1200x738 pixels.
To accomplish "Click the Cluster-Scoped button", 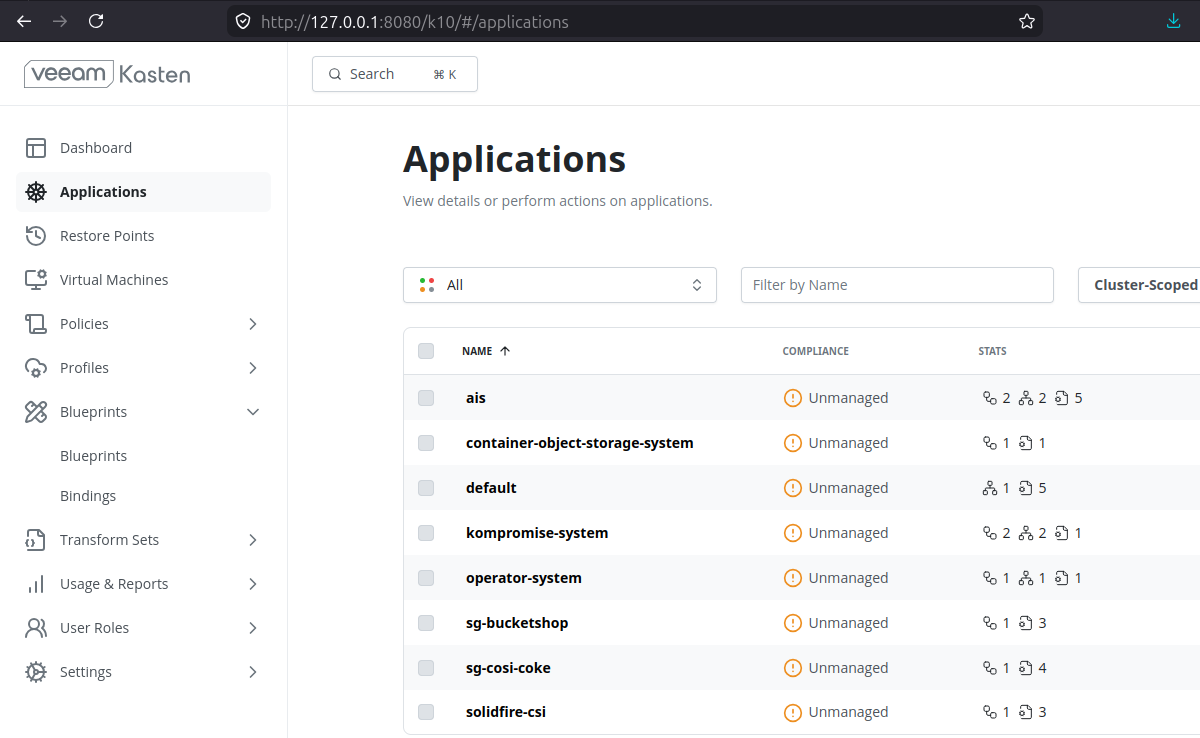I will (x=1140, y=285).
